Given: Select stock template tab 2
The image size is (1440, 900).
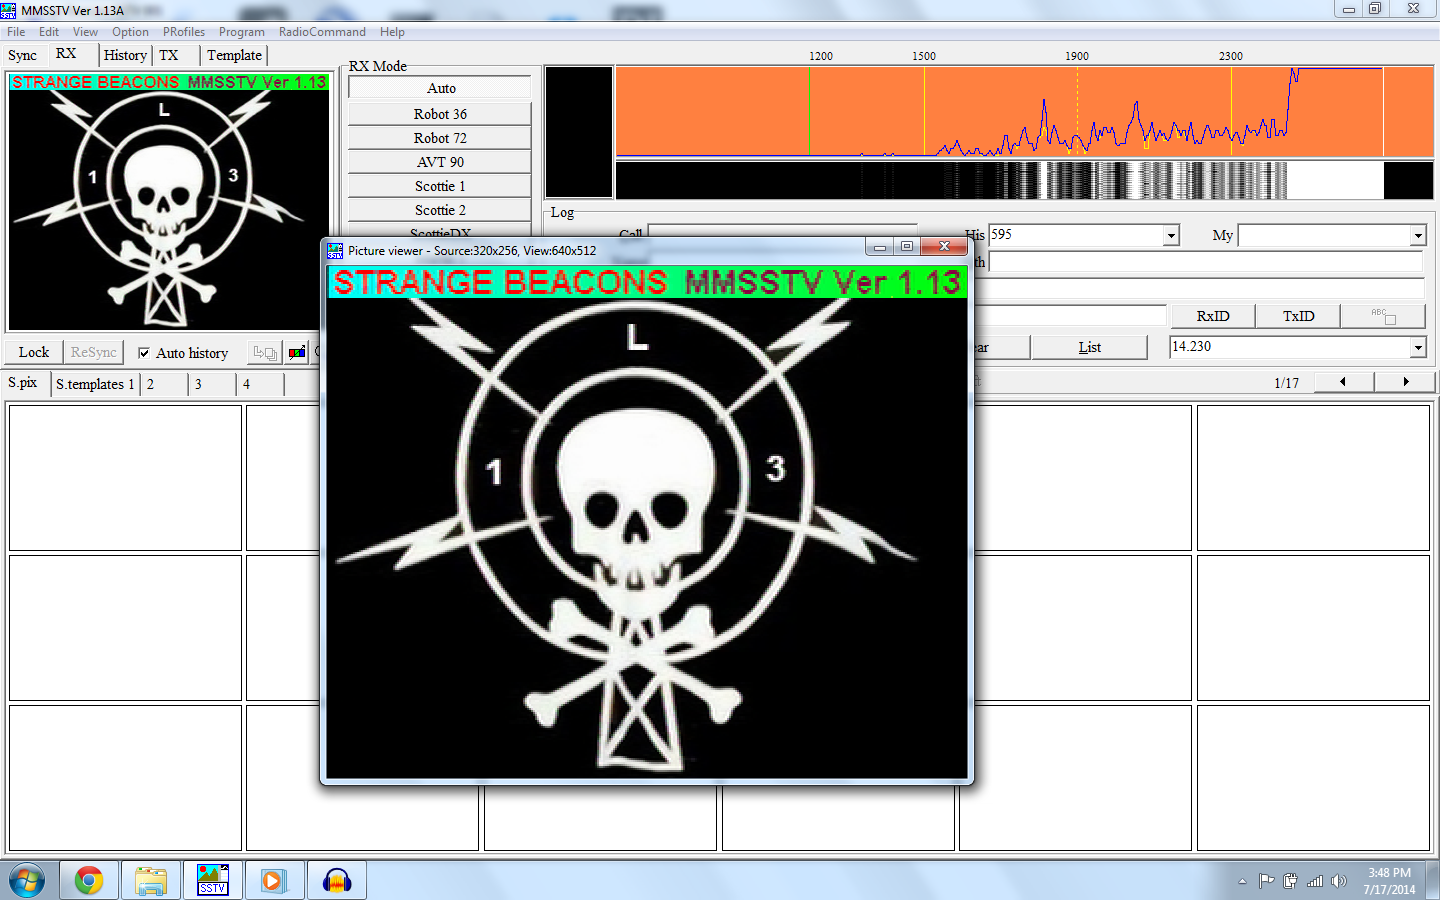Looking at the screenshot, I should (x=164, y=384).
